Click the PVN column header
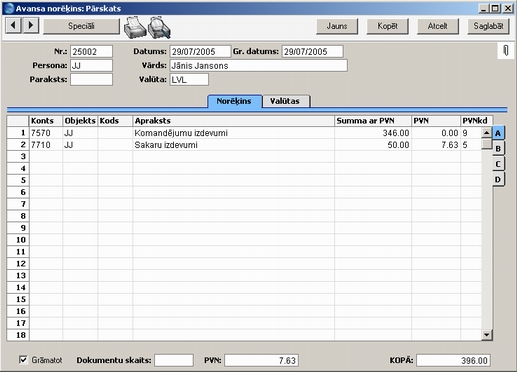Viewport: 517px width, 372px height. [x=436, y=121]
